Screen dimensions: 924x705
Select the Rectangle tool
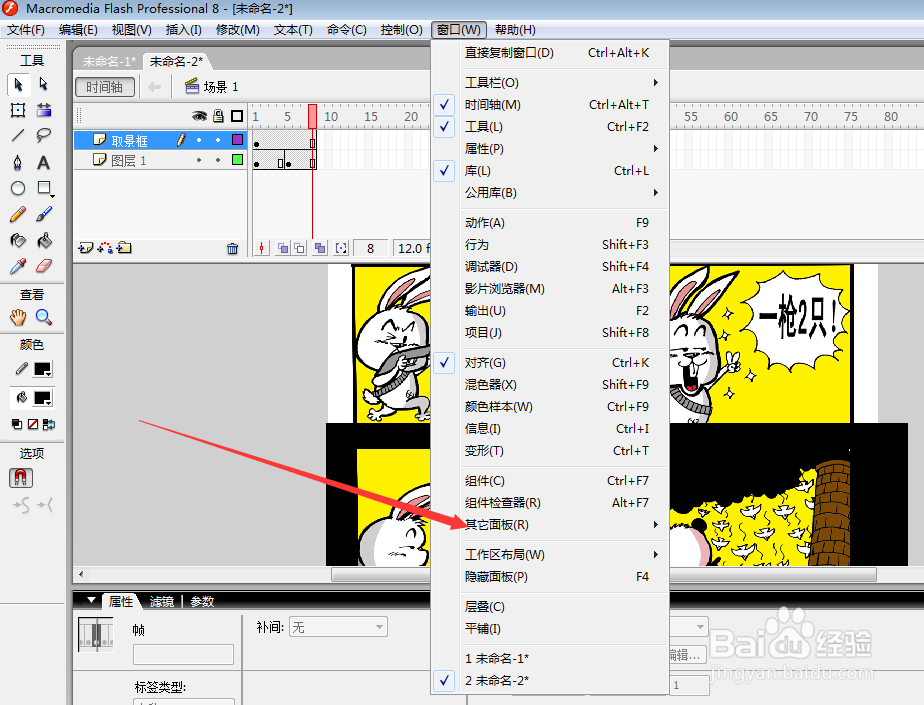point(44,188)
